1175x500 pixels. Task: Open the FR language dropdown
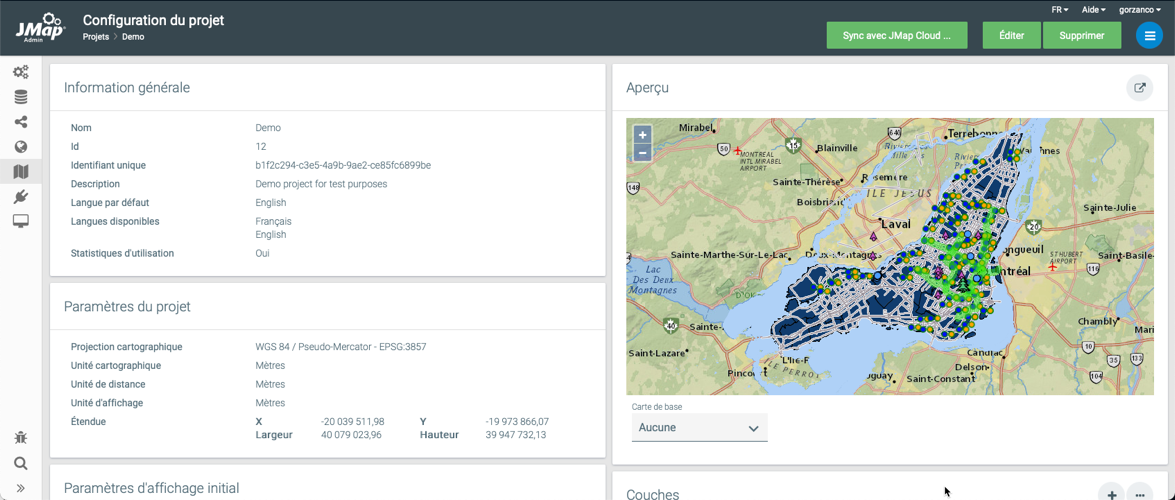[x=1059, y=10]
